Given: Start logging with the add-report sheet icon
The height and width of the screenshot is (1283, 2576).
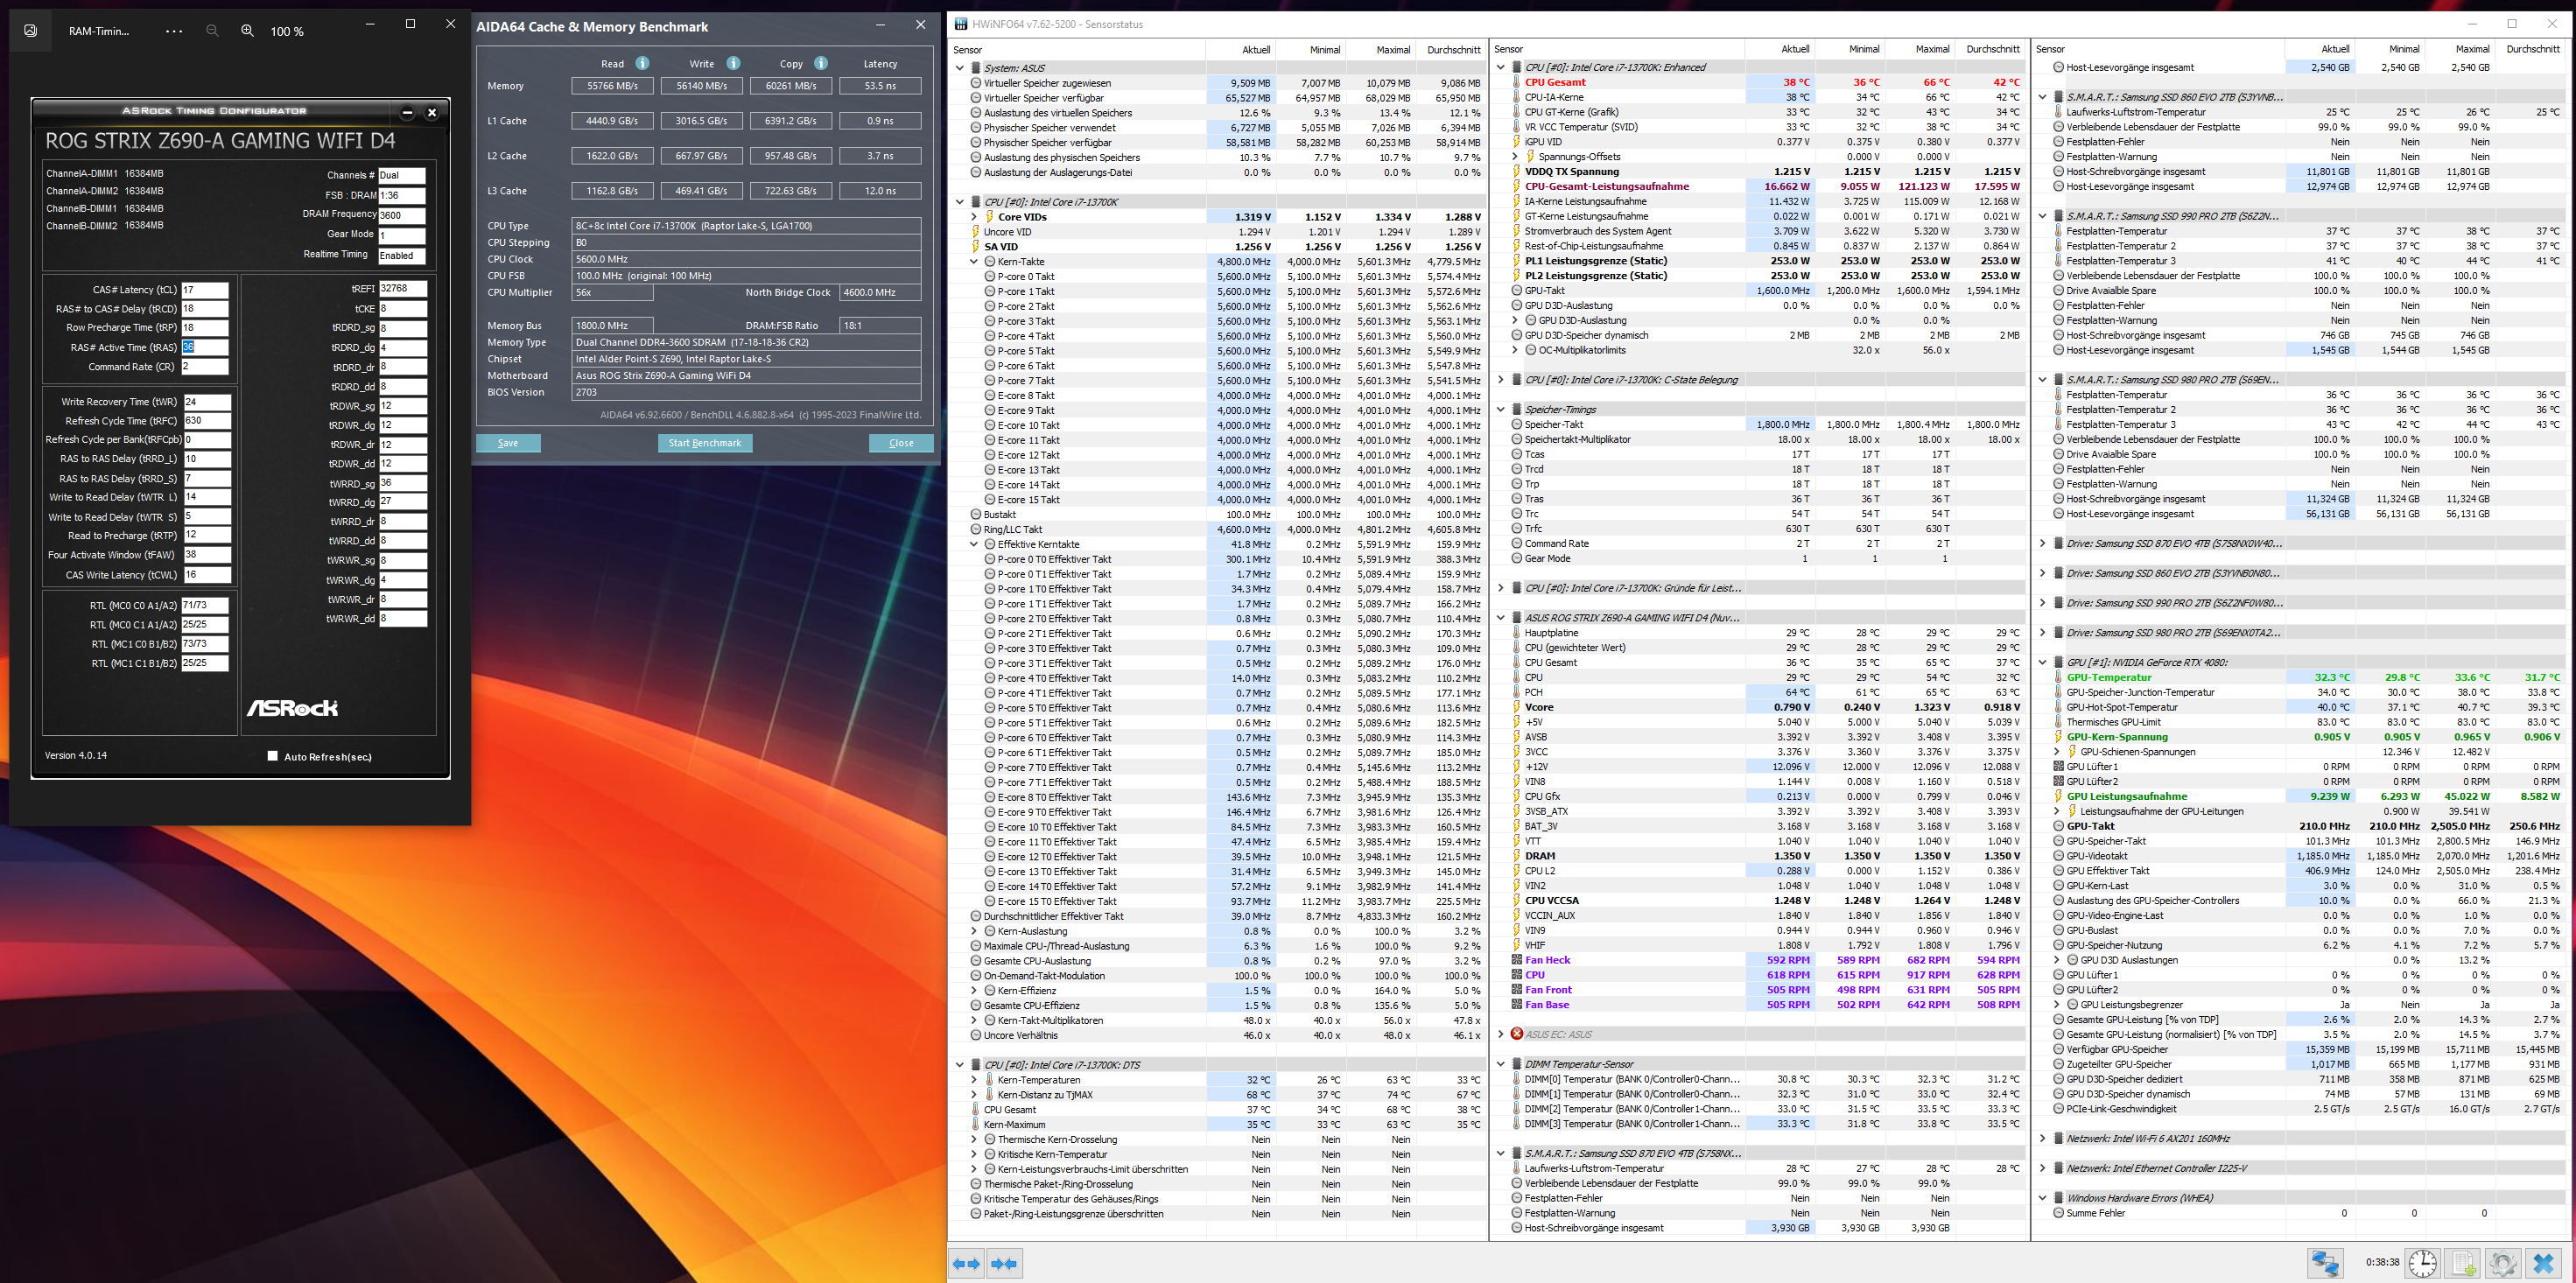Looking at the screenshot, I should 2464,1263.
